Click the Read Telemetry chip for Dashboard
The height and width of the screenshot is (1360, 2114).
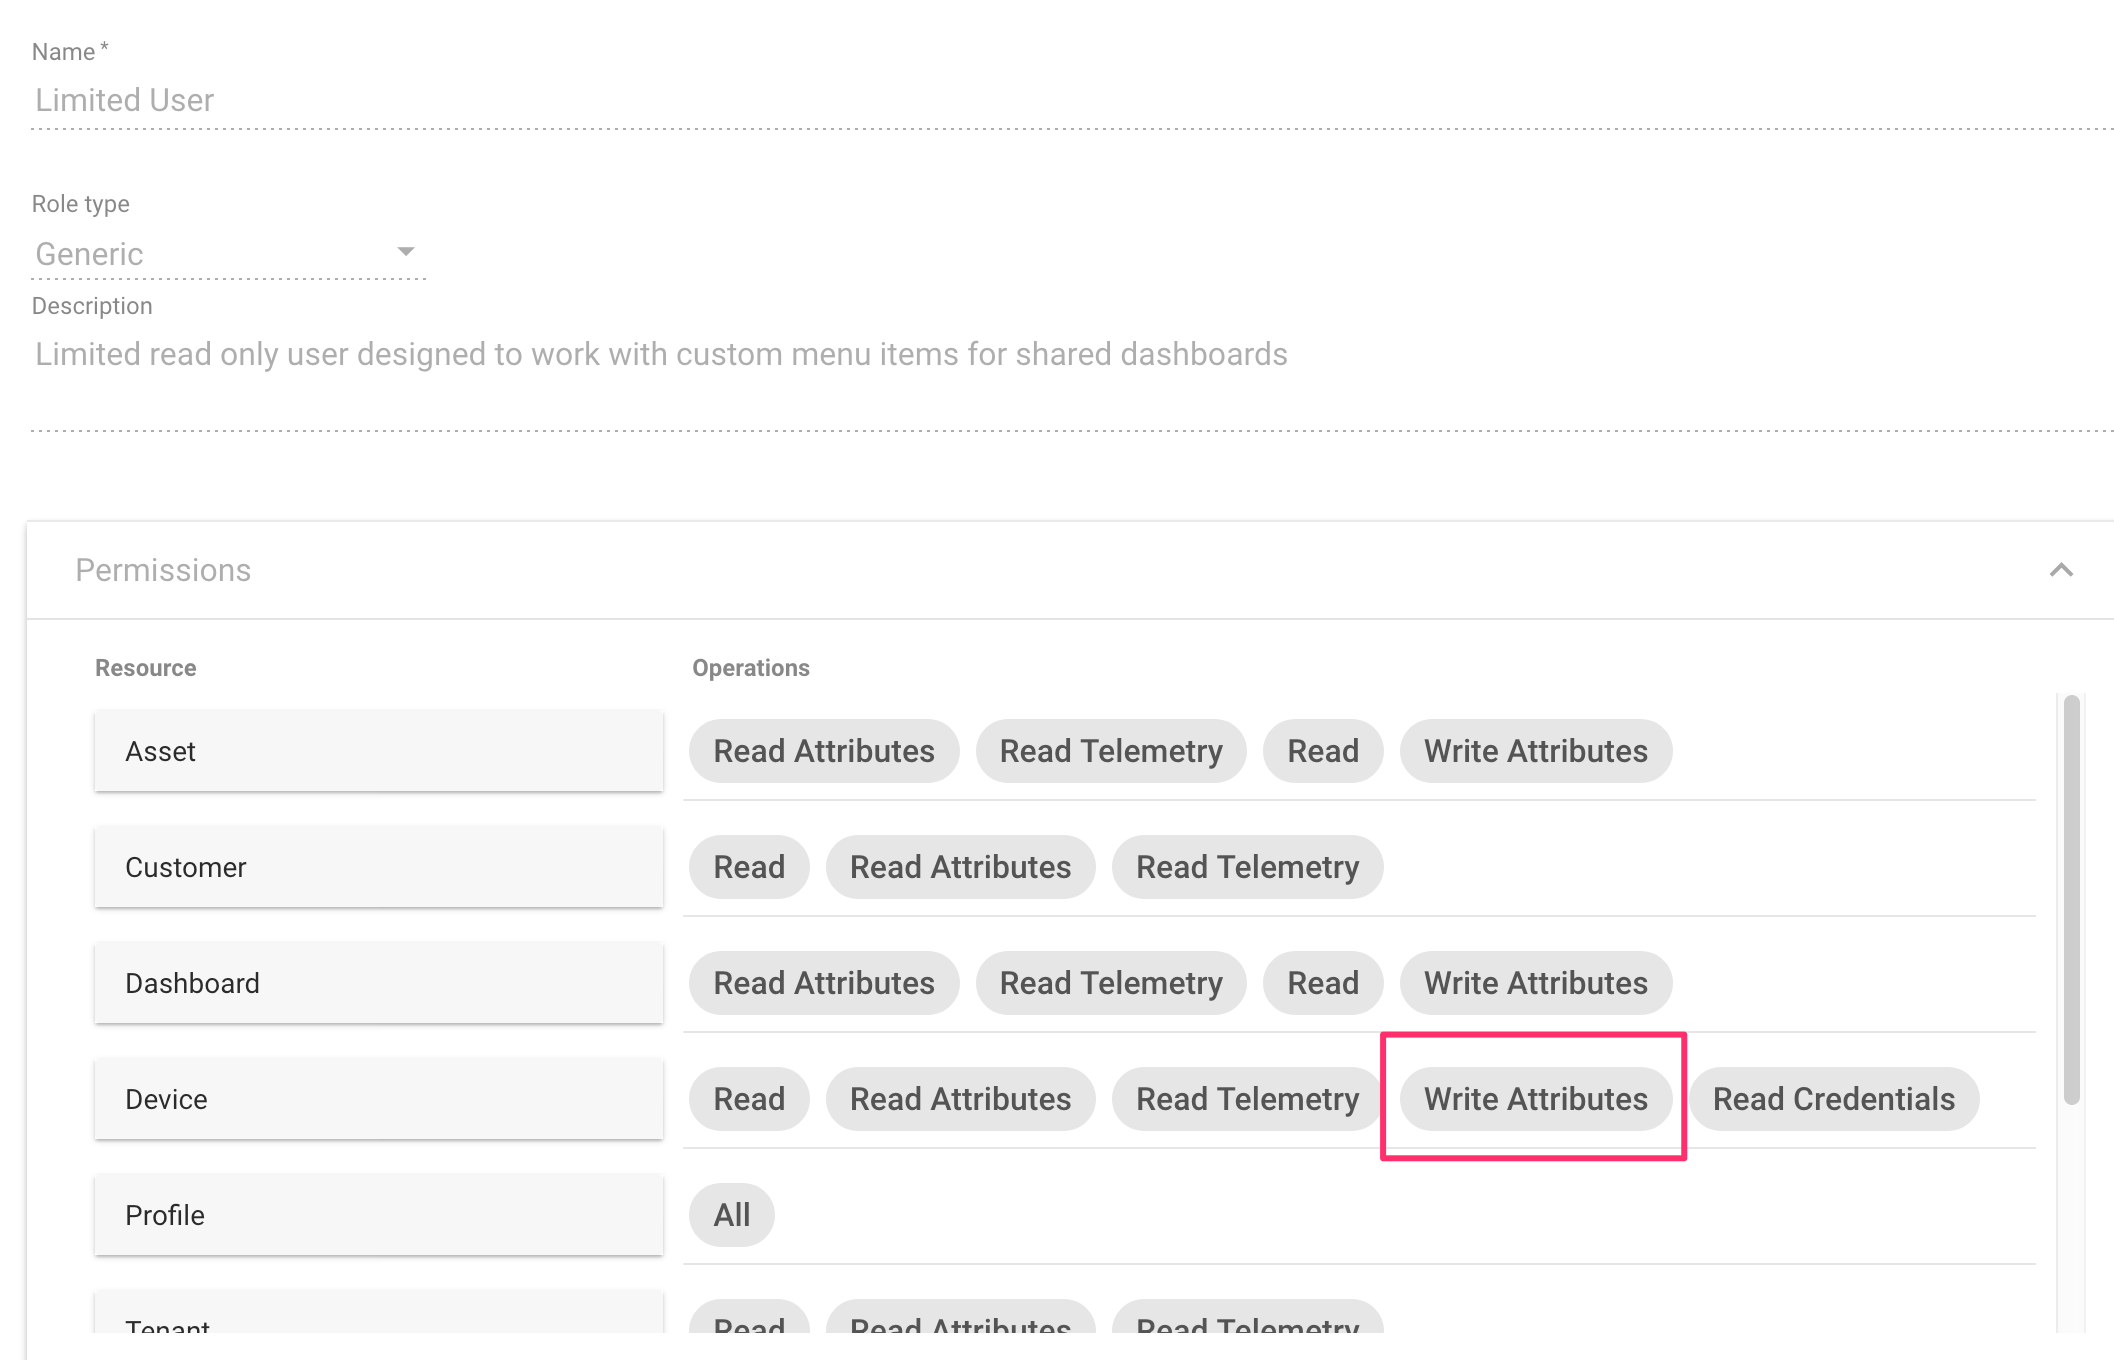pyautogui.click(x=1111, y=983)
